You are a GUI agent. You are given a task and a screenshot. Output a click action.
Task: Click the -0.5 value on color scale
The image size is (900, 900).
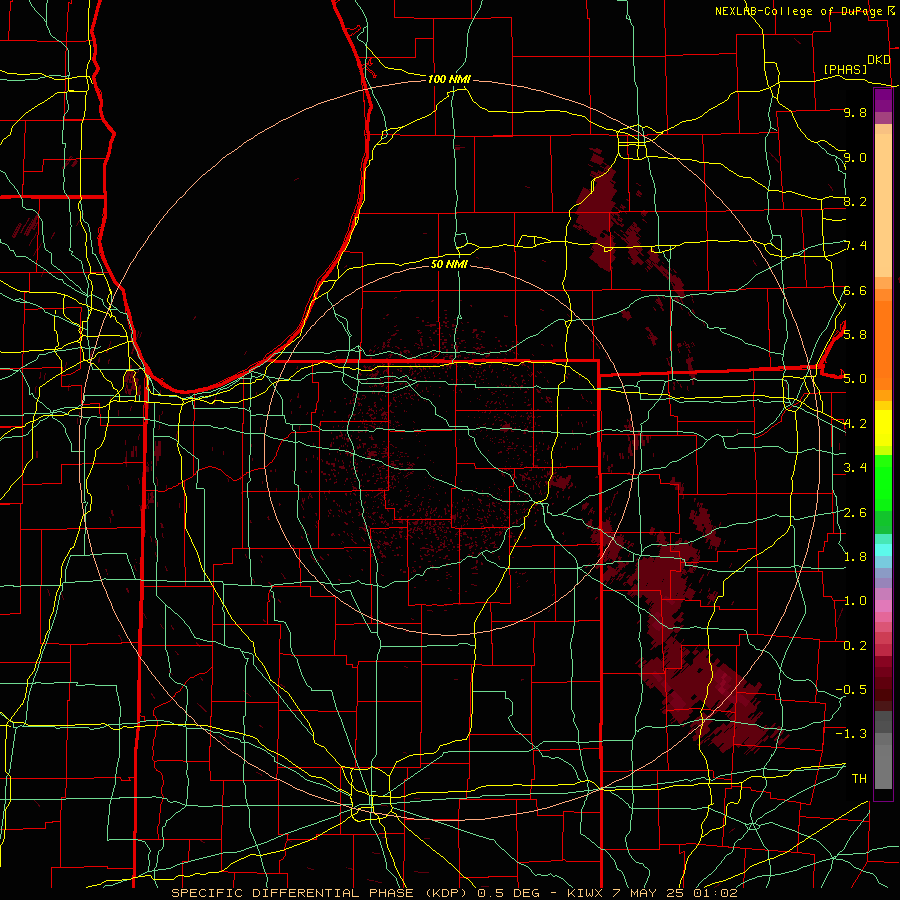coord(852,689)
